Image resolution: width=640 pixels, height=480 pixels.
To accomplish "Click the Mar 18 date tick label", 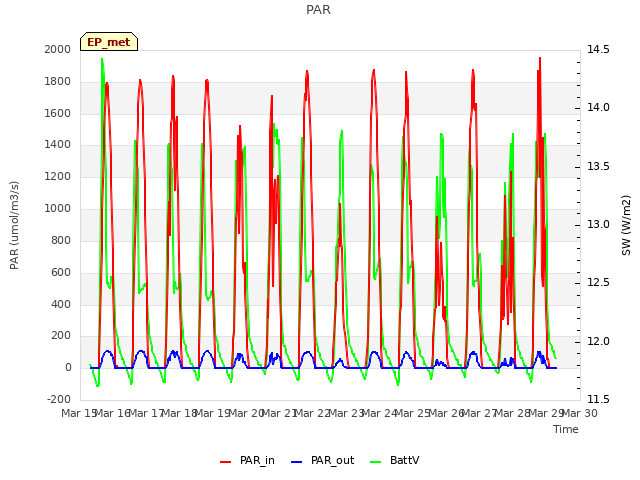I will coord(180,413).
